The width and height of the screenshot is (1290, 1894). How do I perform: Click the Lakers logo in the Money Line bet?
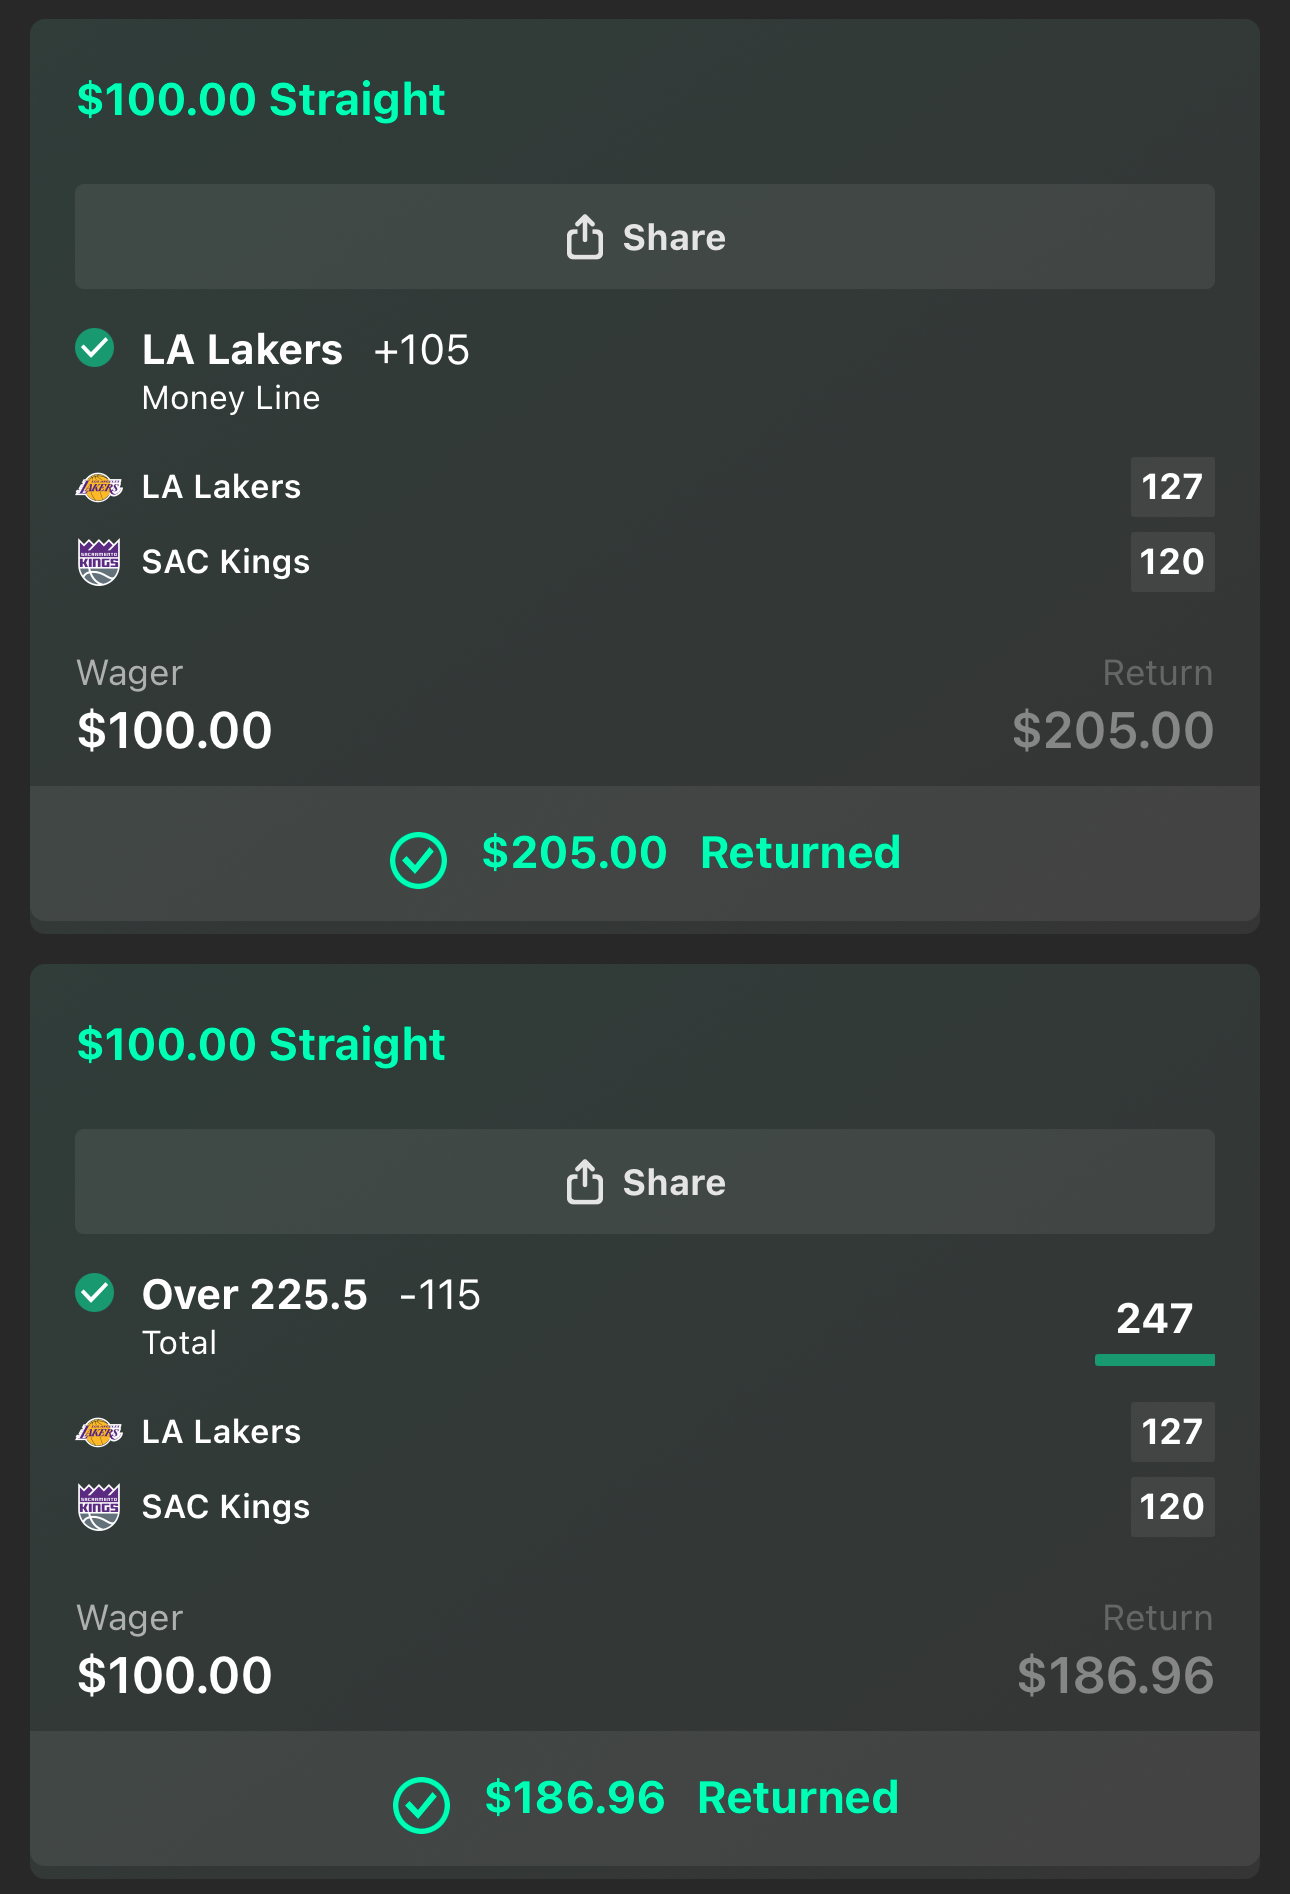(x=99, y=487)
